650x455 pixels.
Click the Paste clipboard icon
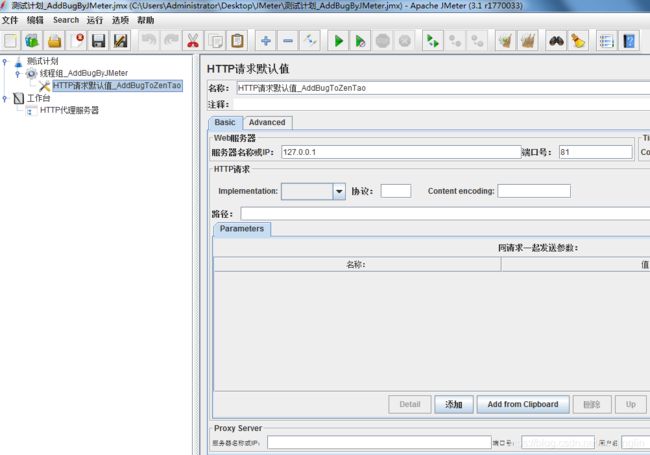tap(237, 41)
